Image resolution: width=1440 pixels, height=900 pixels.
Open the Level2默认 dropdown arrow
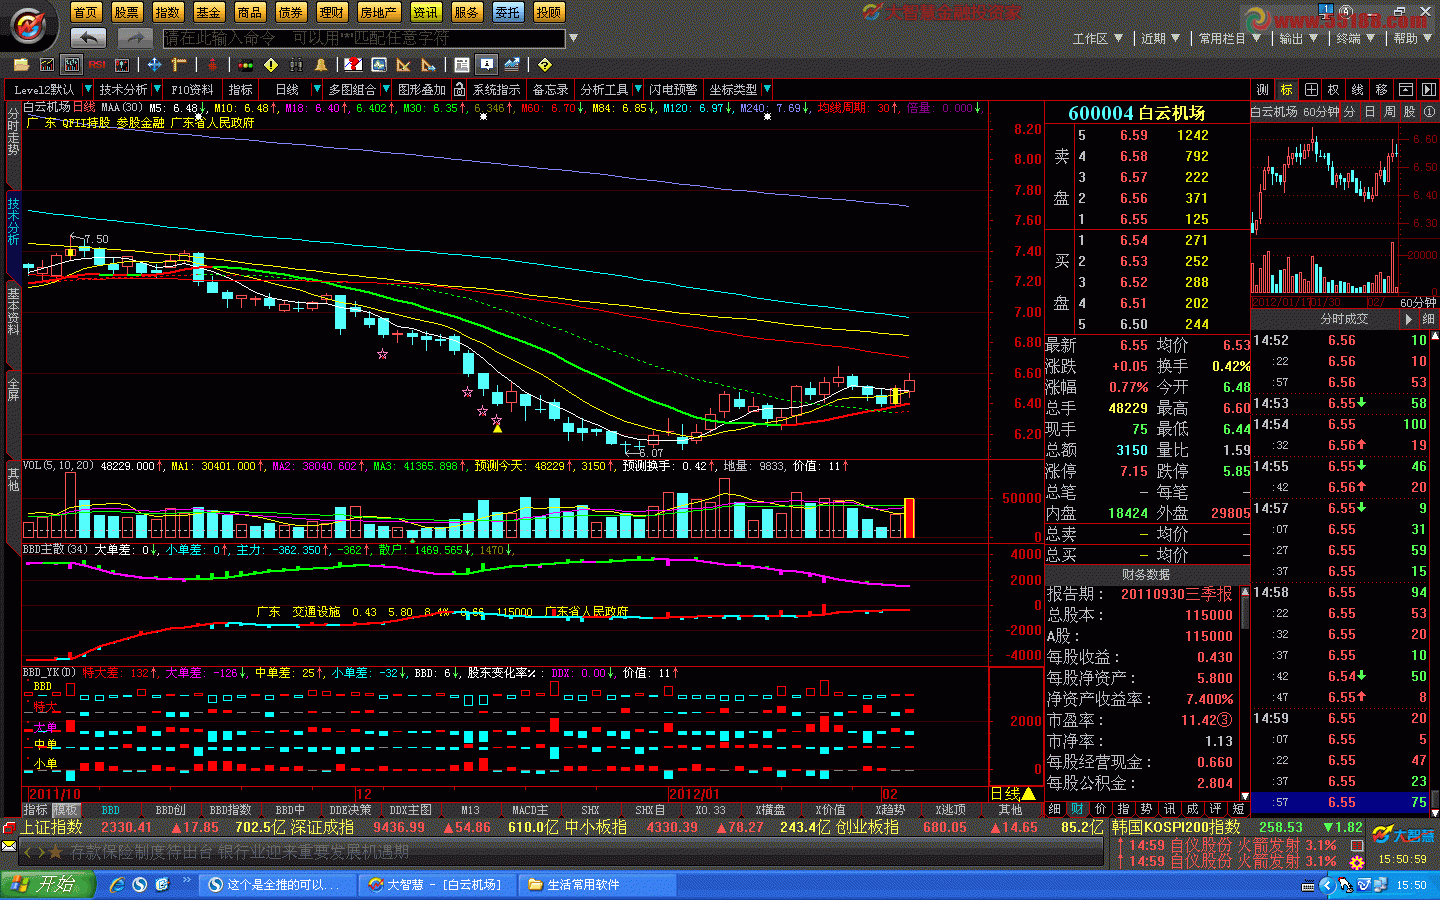[87, 90]
